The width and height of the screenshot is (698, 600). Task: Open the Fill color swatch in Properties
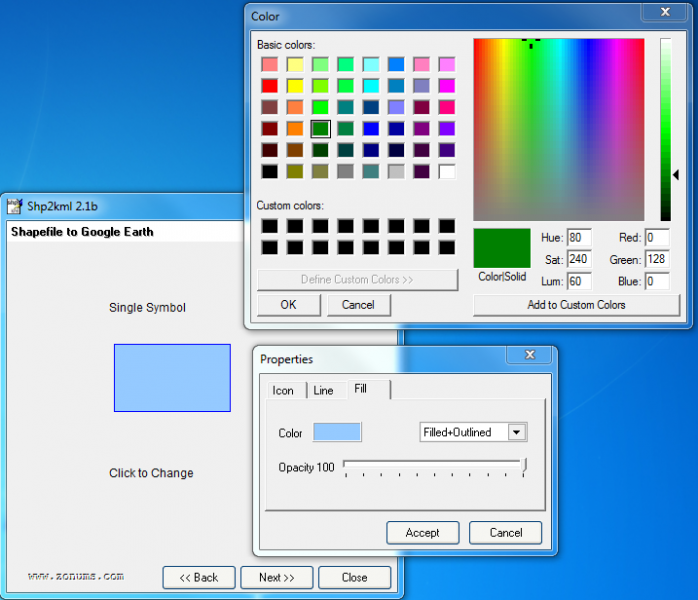[337, 432]
